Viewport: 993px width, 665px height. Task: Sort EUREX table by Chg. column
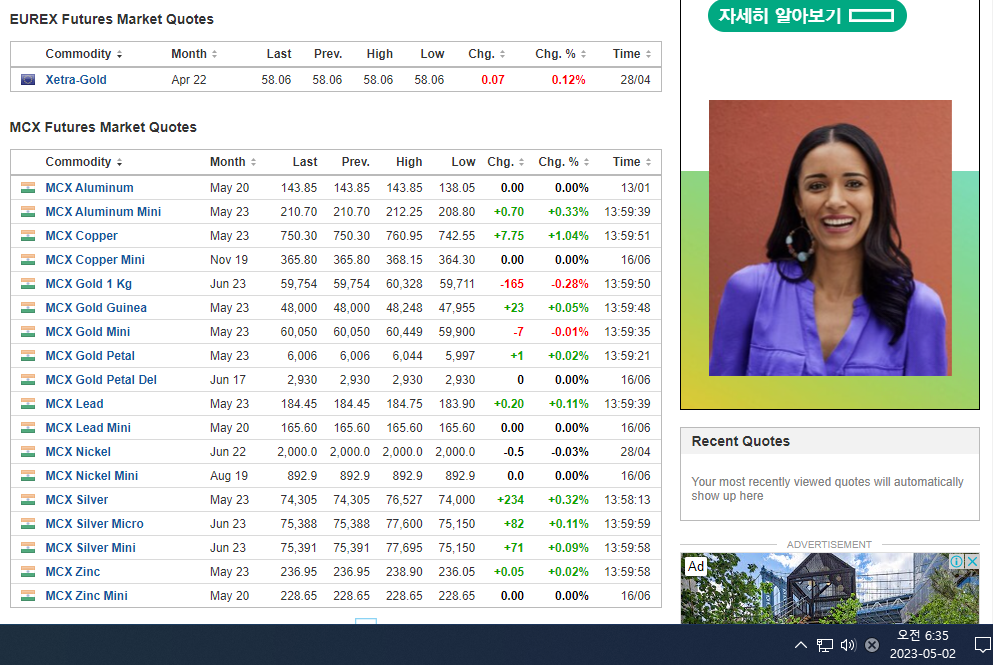click(x=486, y=54)
